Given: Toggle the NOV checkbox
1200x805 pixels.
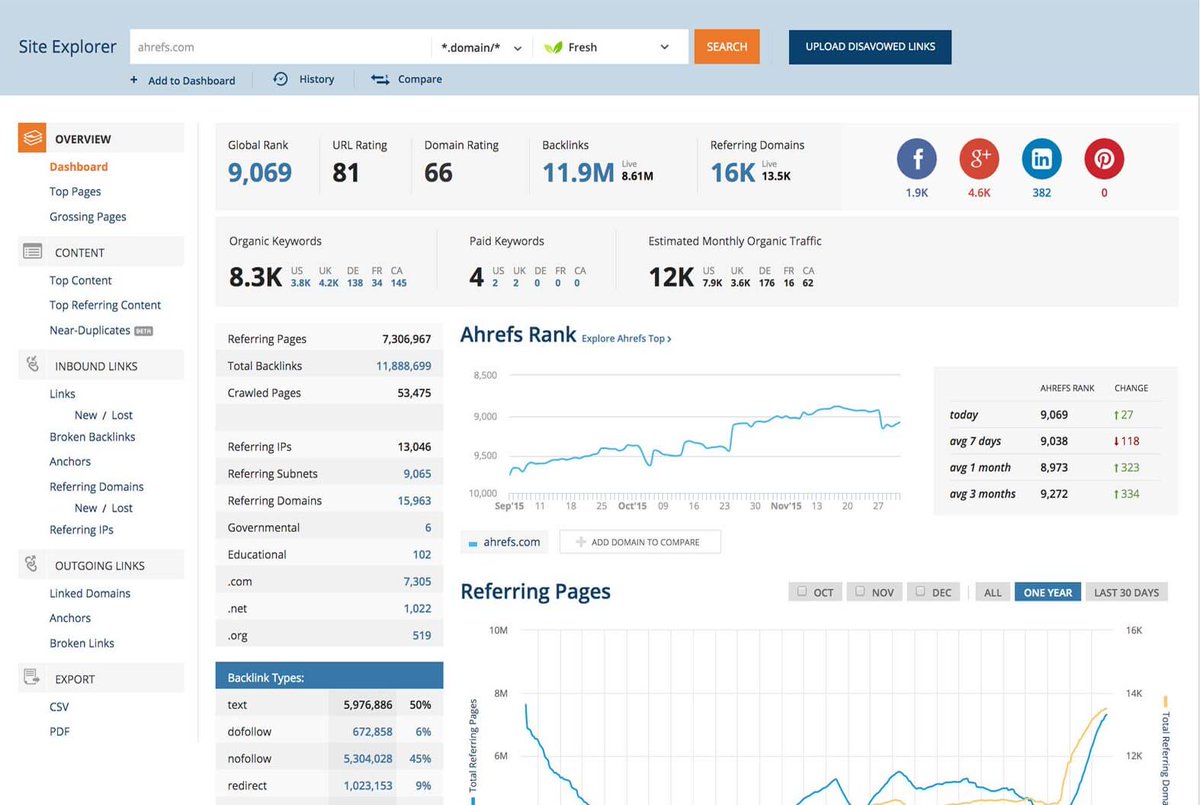Looking at the screenshot, I should [x=860, y=592].
